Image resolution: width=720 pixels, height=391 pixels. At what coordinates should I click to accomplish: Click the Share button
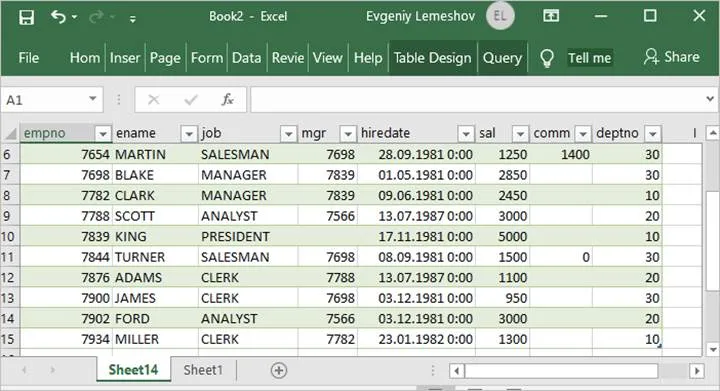coord(671,57)
